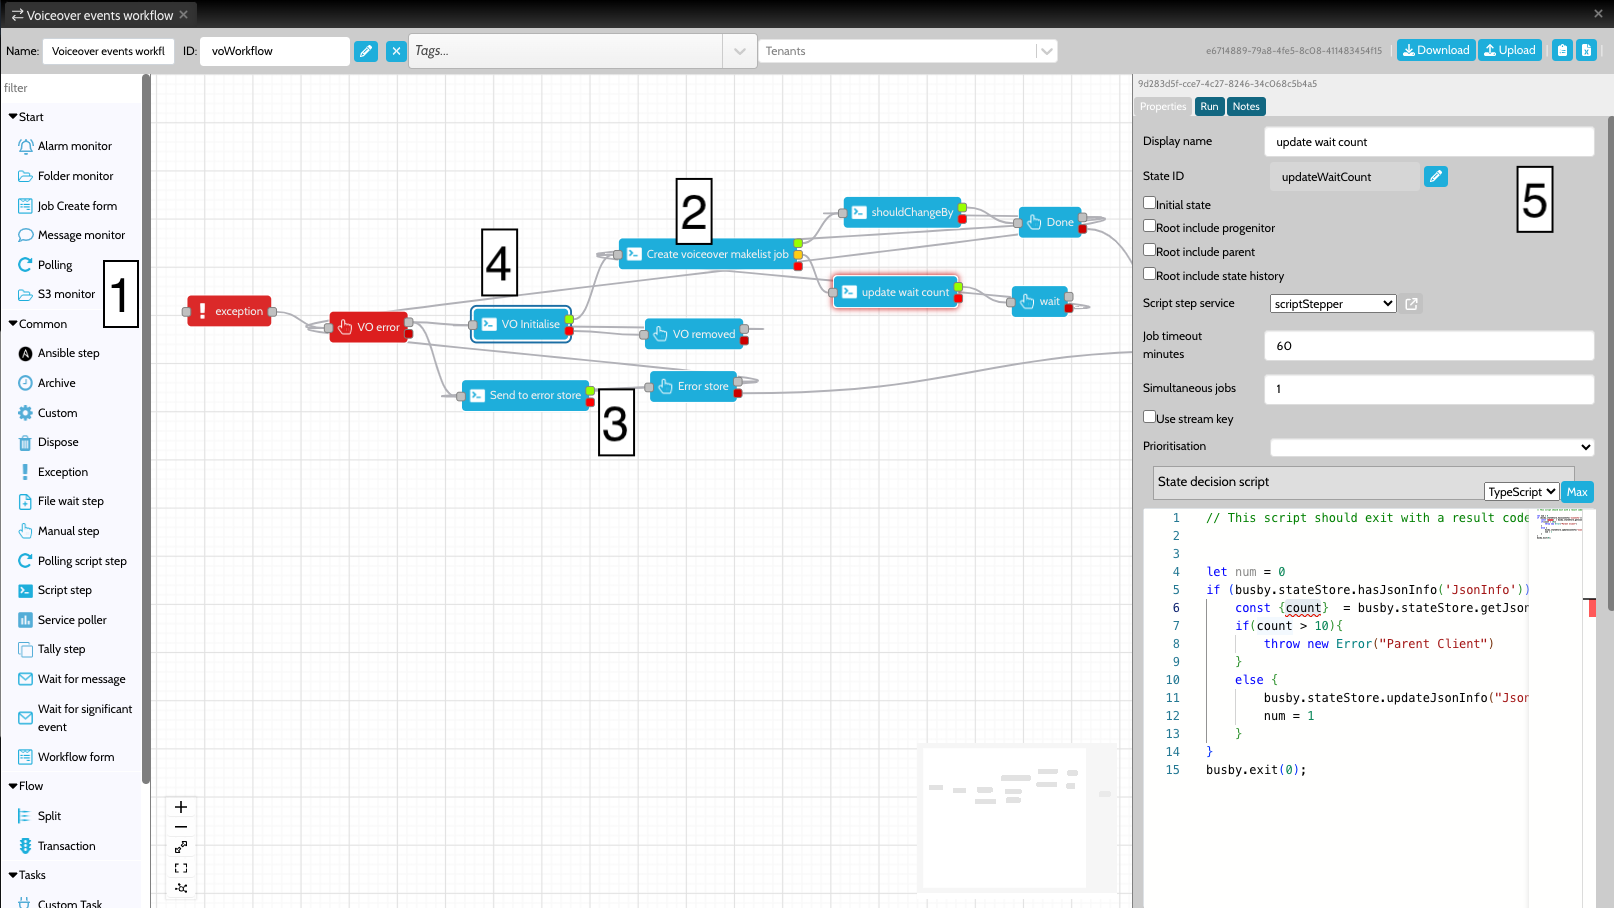
Task: Click the Tally step icon
Action: [26, 649]
